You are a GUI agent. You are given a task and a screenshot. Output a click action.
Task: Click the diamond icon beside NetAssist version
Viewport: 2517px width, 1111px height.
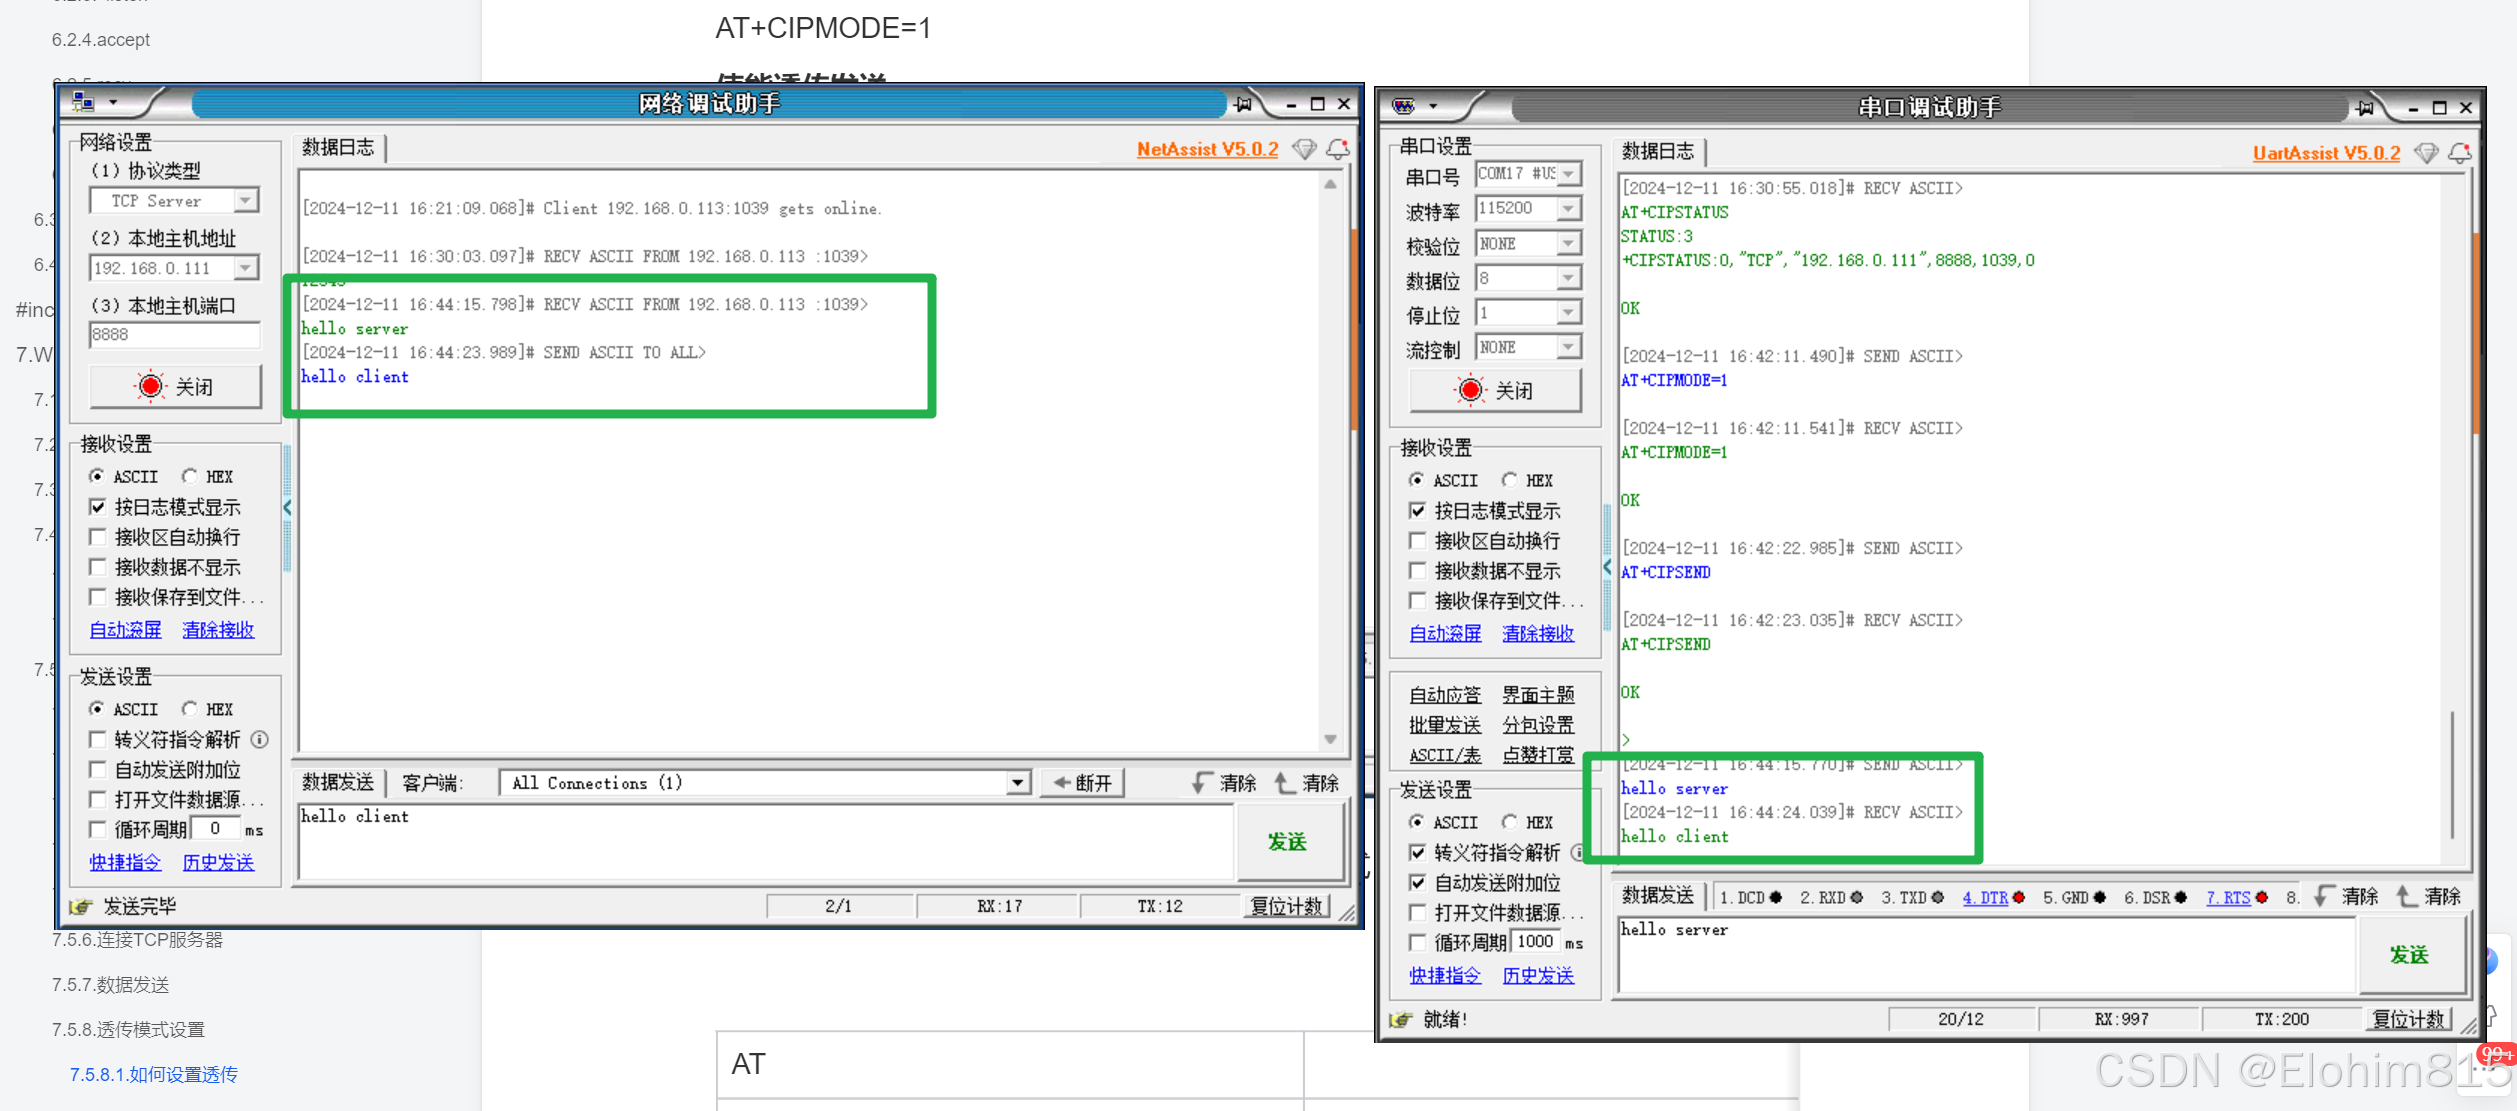pos(1304,149)
